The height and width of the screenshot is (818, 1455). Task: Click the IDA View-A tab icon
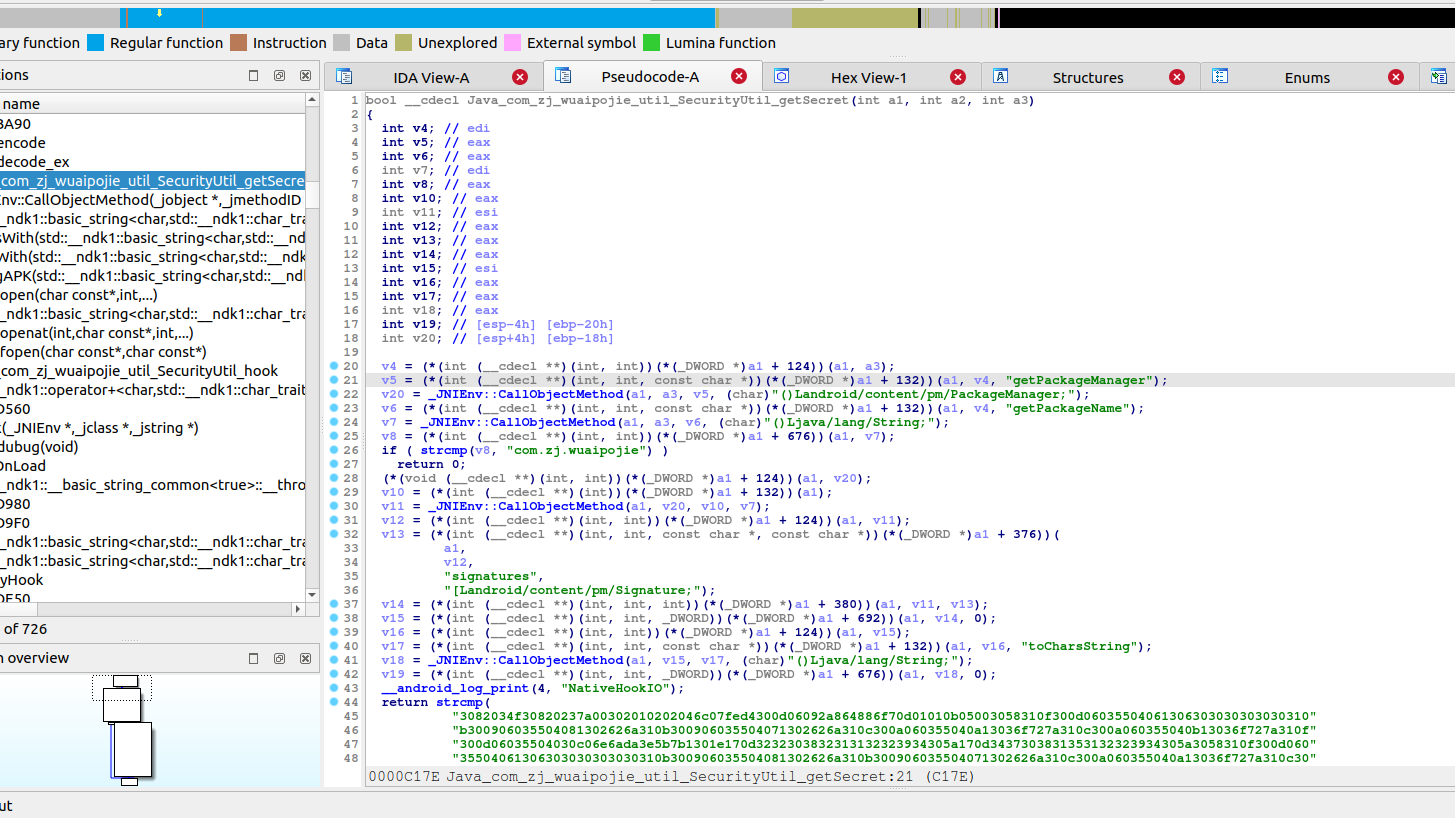pos(345,77)
